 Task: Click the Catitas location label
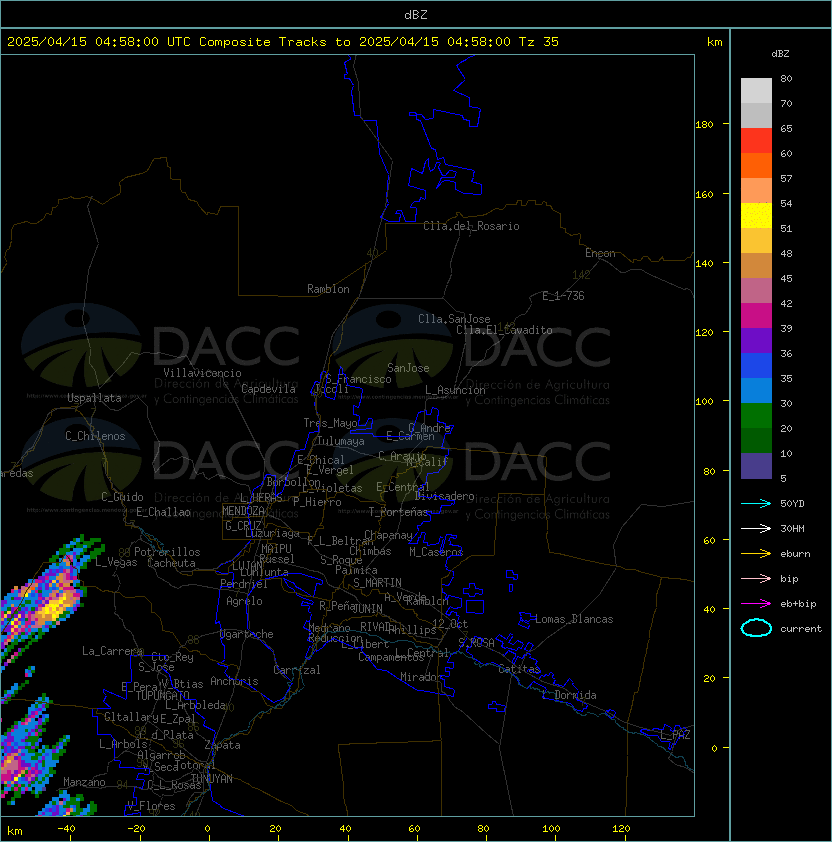coord(519,669)
